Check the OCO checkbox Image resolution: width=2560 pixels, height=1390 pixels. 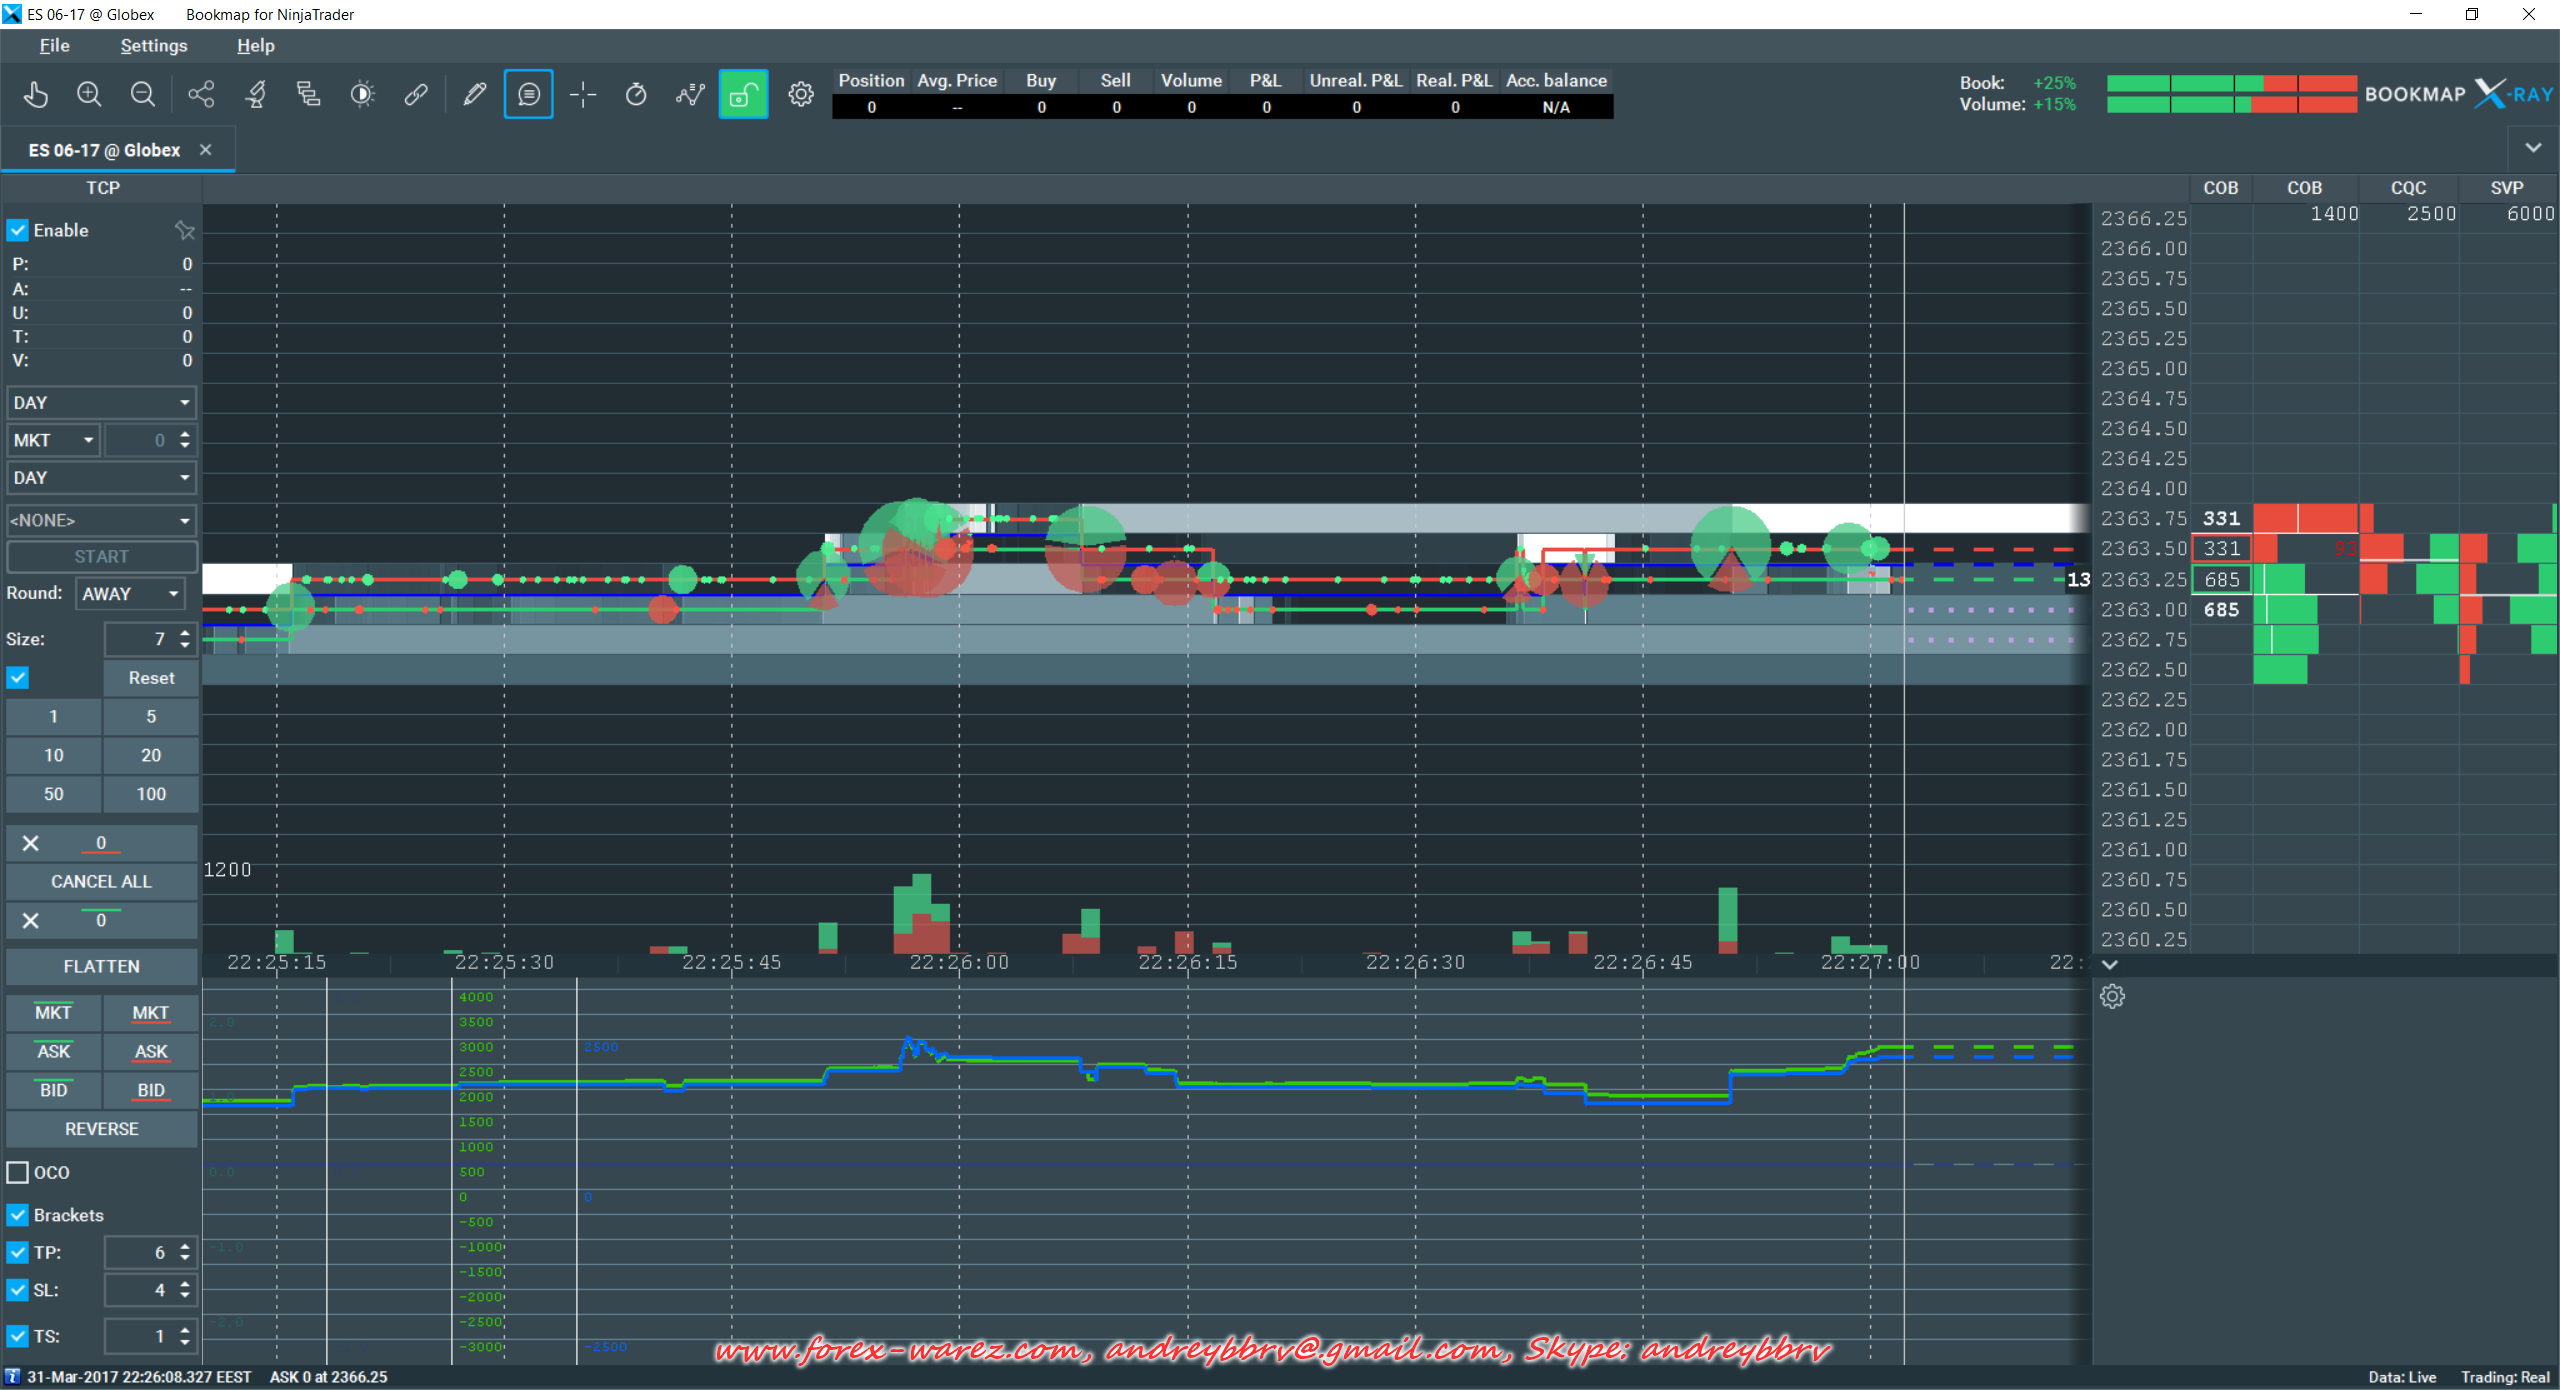[18, 1172]
